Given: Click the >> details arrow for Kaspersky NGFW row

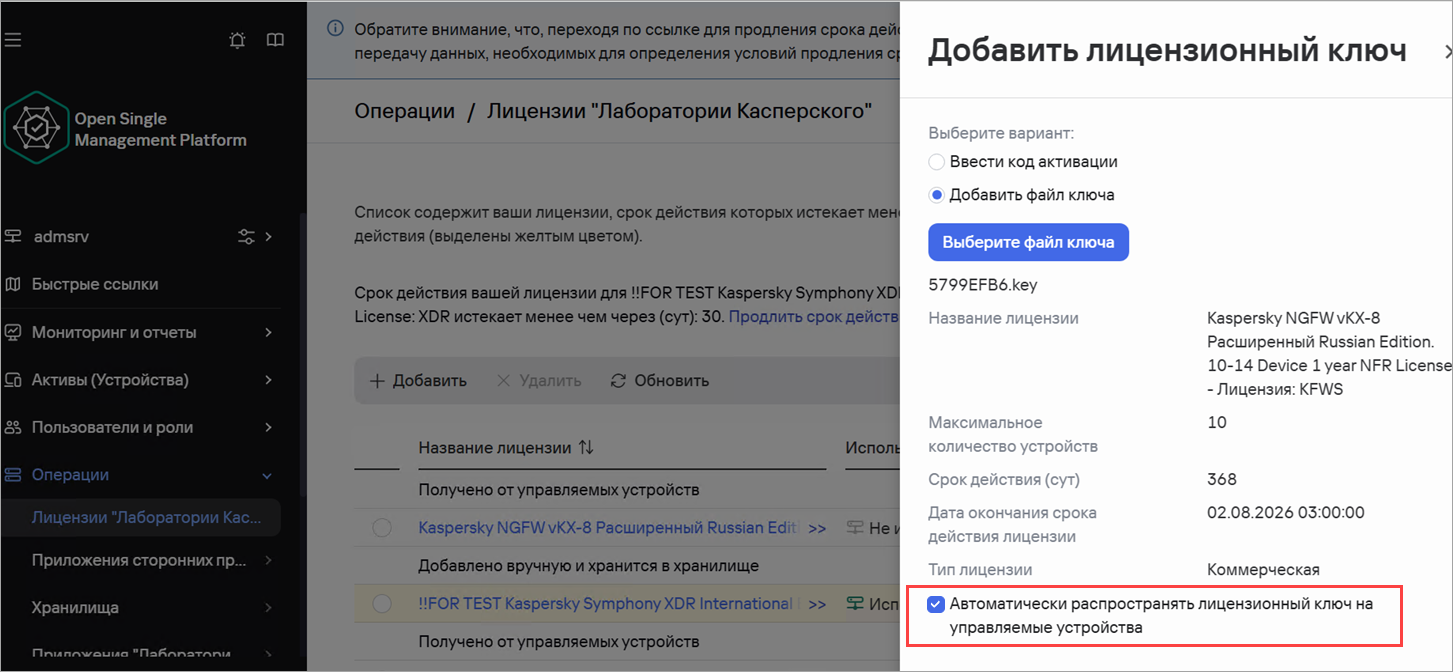Looking at the screenshot, I should tap(817, 528).
